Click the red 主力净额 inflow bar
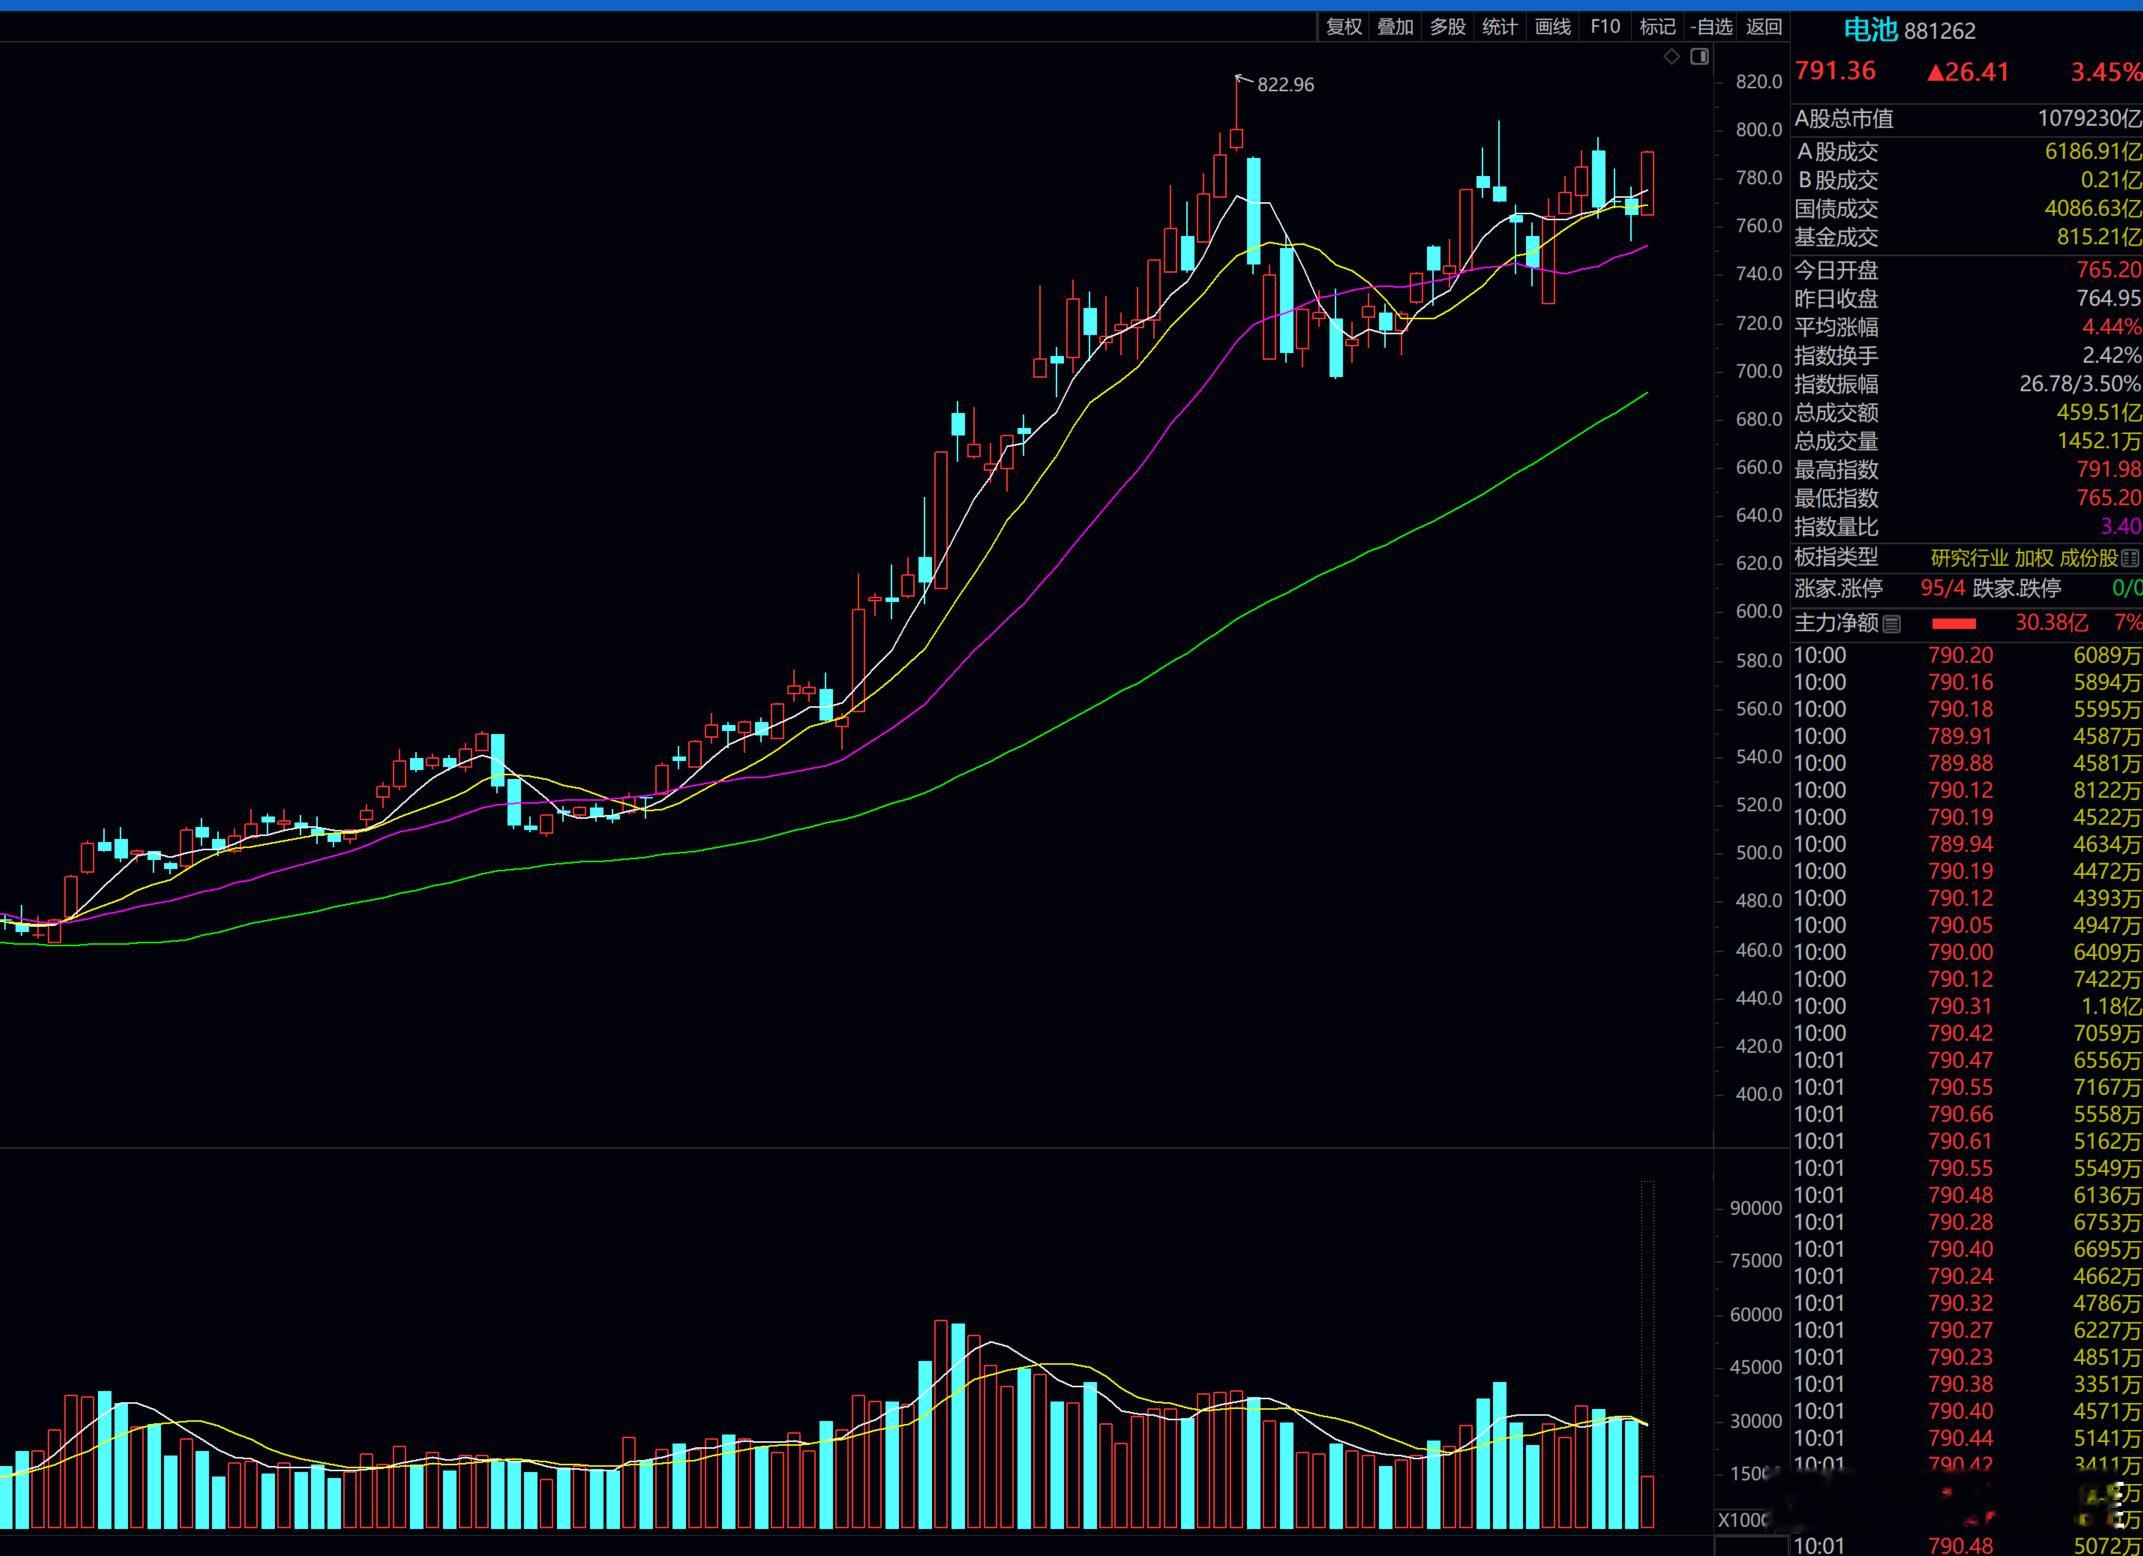2143x1556 pixels. point(1953,624)
